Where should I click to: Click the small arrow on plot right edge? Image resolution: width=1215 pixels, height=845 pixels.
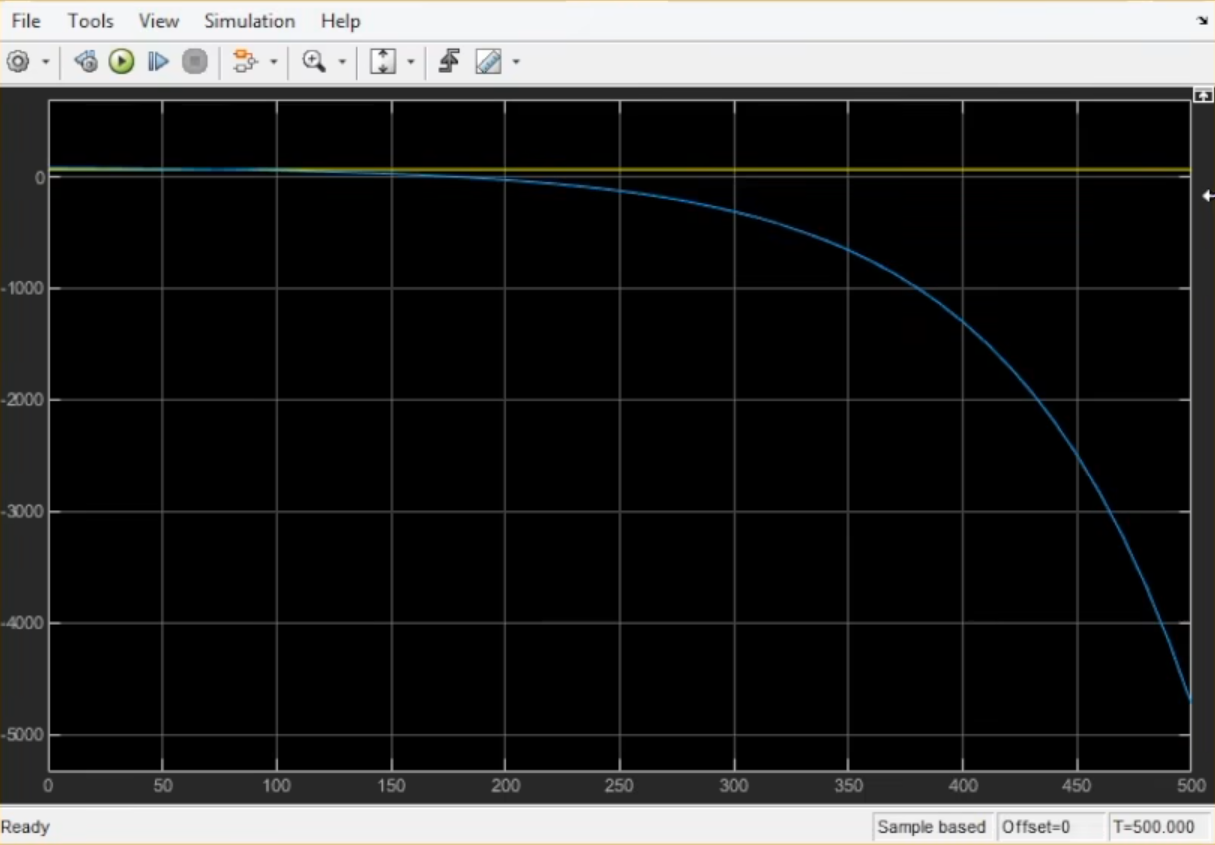pos(1207,196)
